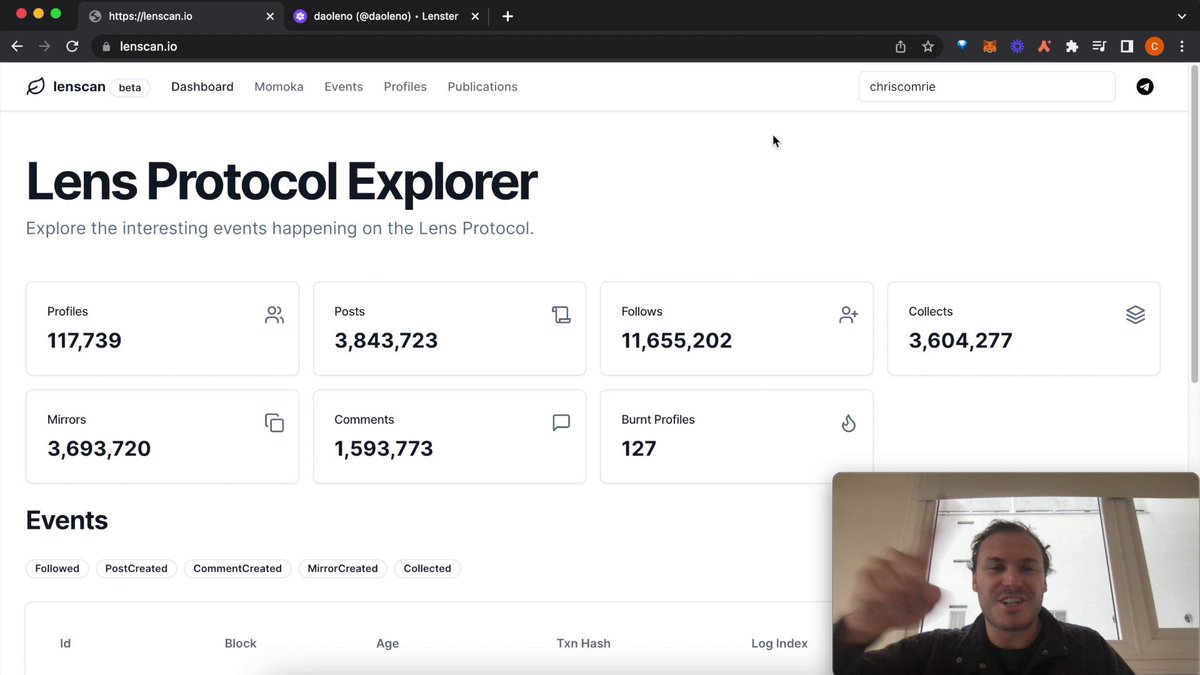Open the Momoka nav item
The image size is (1200, 675).
click(x=279, y=87)
